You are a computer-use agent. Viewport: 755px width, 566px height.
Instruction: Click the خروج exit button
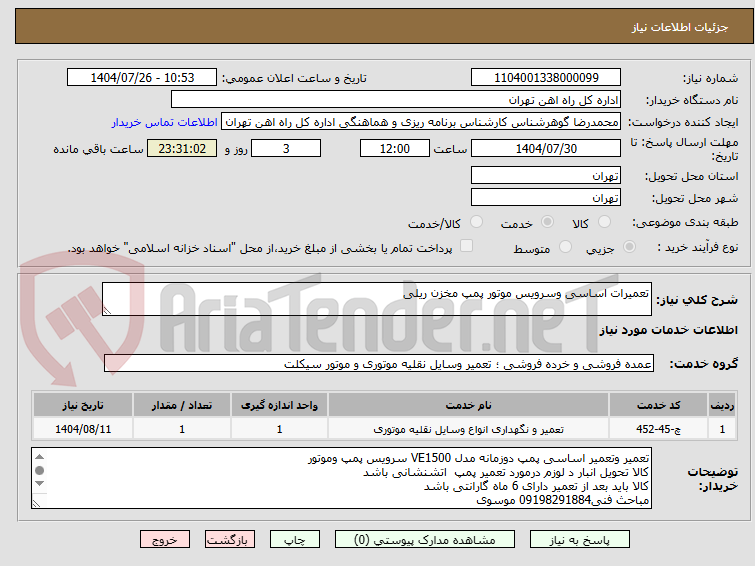165,540
